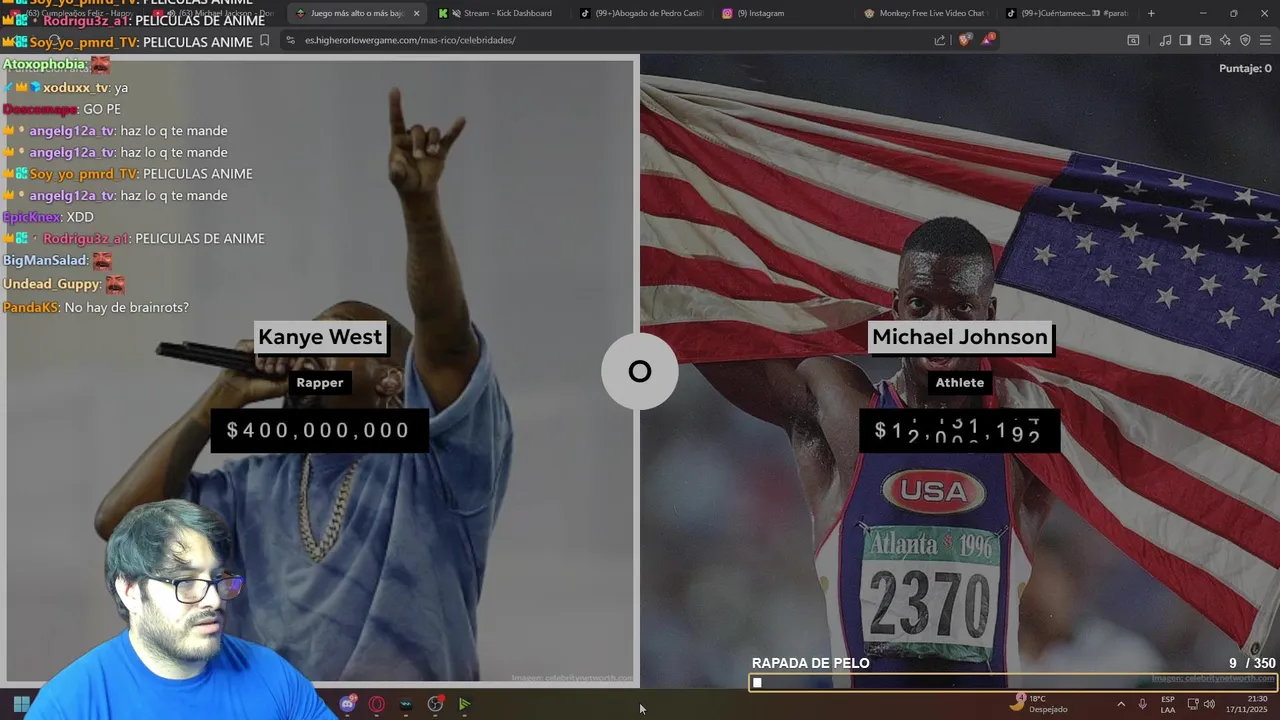The image size is (1280, 720).
Task: Open the Brave Wallet icon
Action: coord(1205,40)
